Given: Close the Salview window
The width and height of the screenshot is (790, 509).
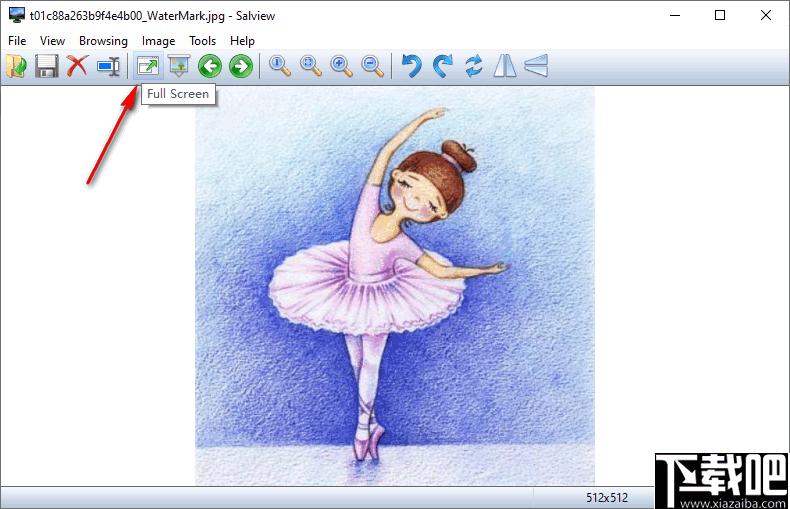Looking at the screenshot, I should [x=766, y=15].
